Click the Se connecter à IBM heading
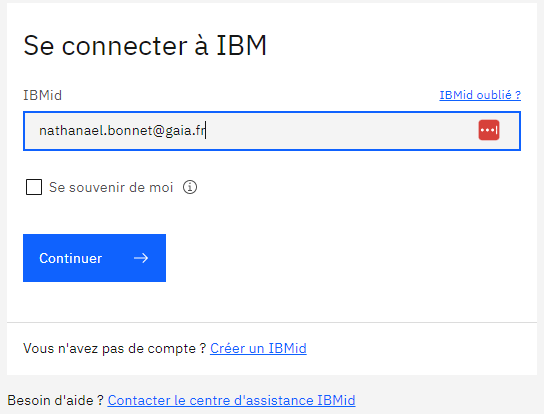The image size is (544, 414). coord(145,45)
